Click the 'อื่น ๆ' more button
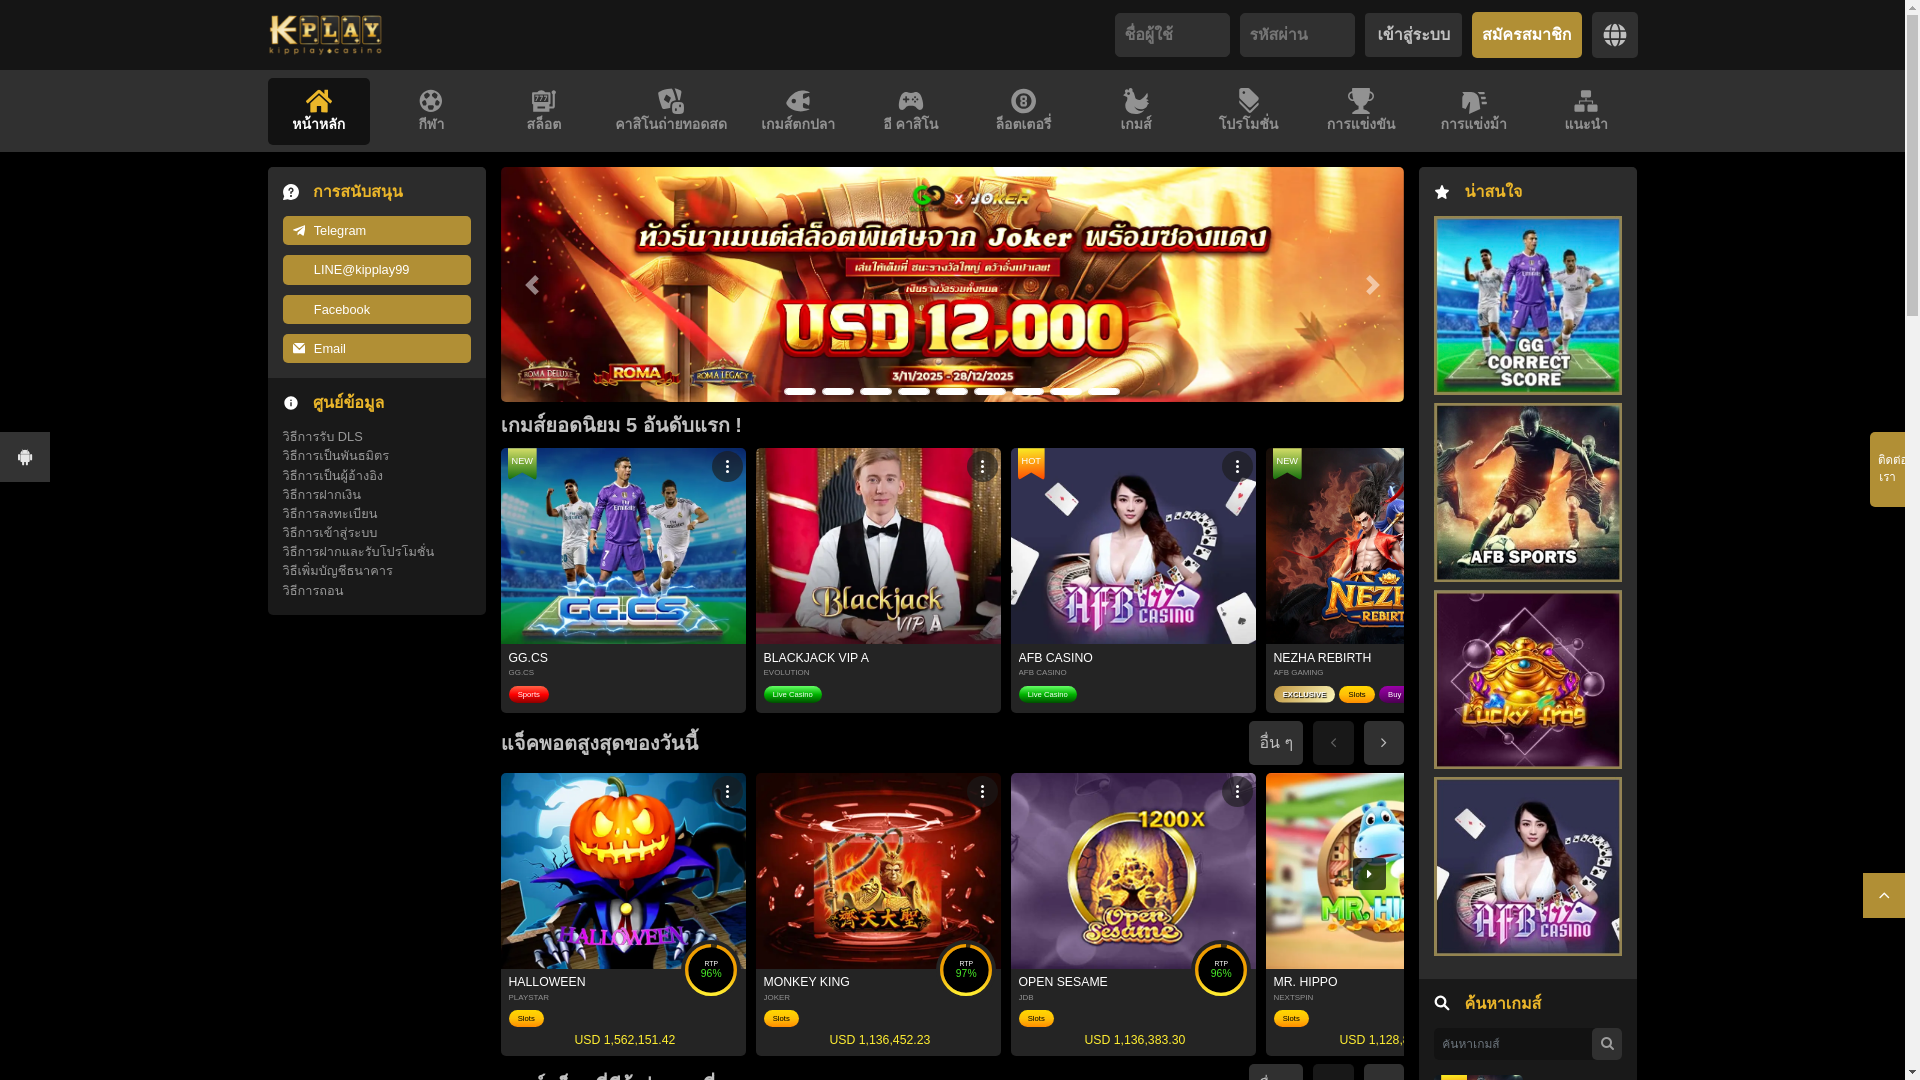This screenshot has width=1920, height=1080. [x=1275, y=743]
